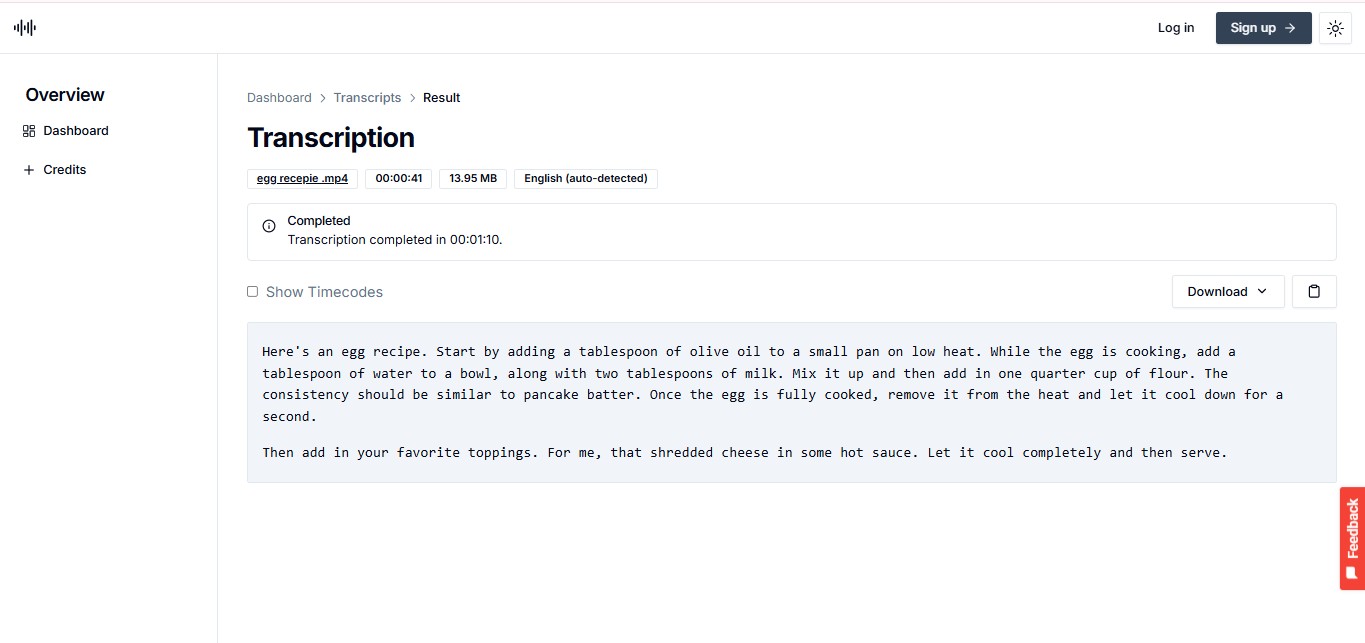
Task: Toggle the light/dark theme sun icon
Action: pos(1335,28)
